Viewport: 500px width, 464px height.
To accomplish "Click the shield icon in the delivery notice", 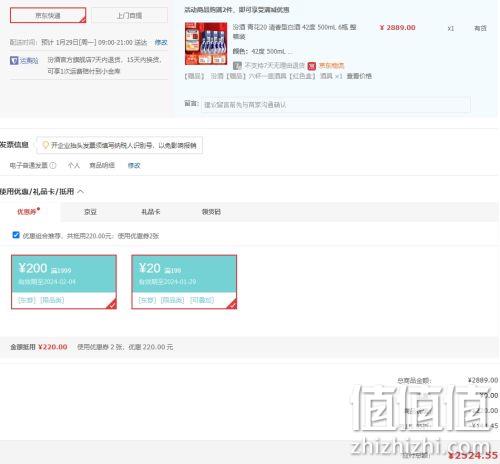I will pyautogui.click(x=14, y=60).
